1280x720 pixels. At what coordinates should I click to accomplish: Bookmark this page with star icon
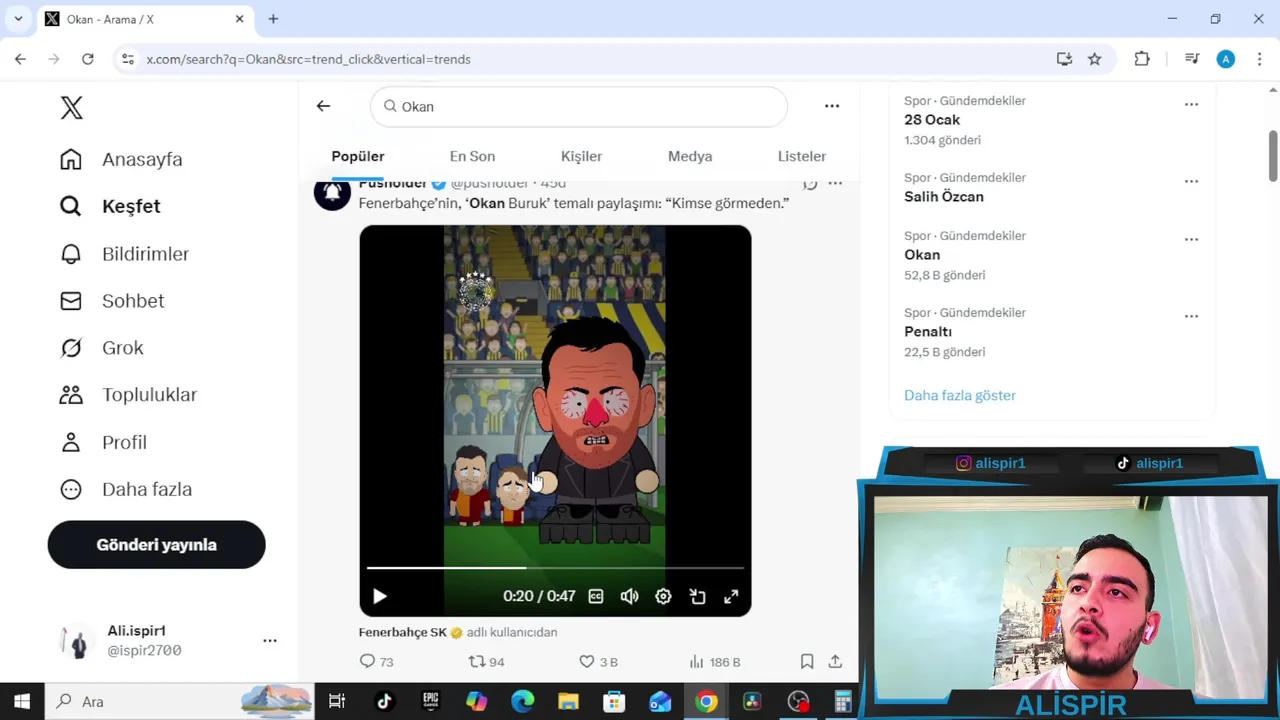1095,59
